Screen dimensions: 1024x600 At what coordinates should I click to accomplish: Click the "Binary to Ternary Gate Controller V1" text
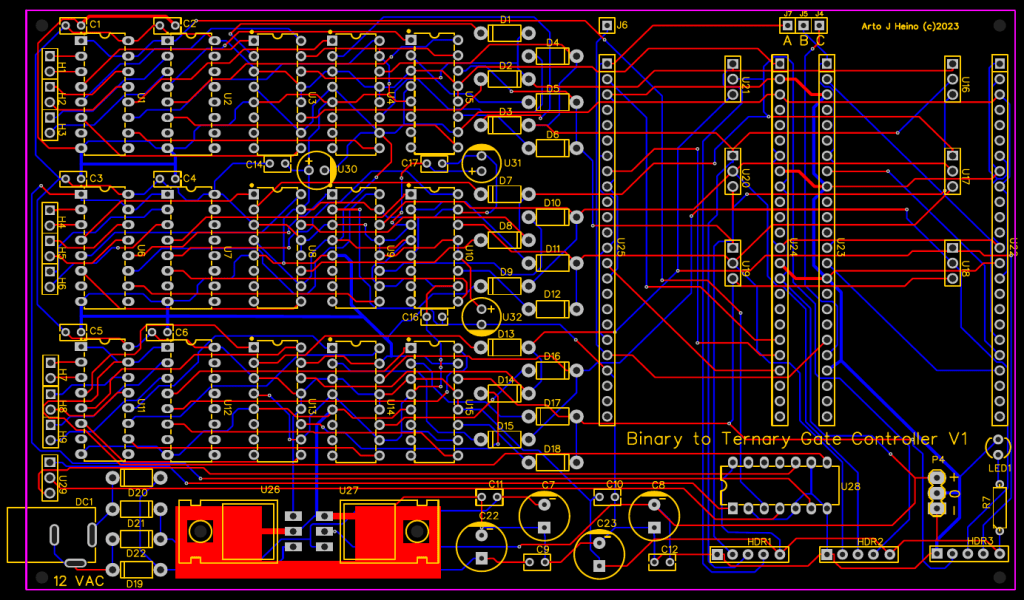coord(797,439)
